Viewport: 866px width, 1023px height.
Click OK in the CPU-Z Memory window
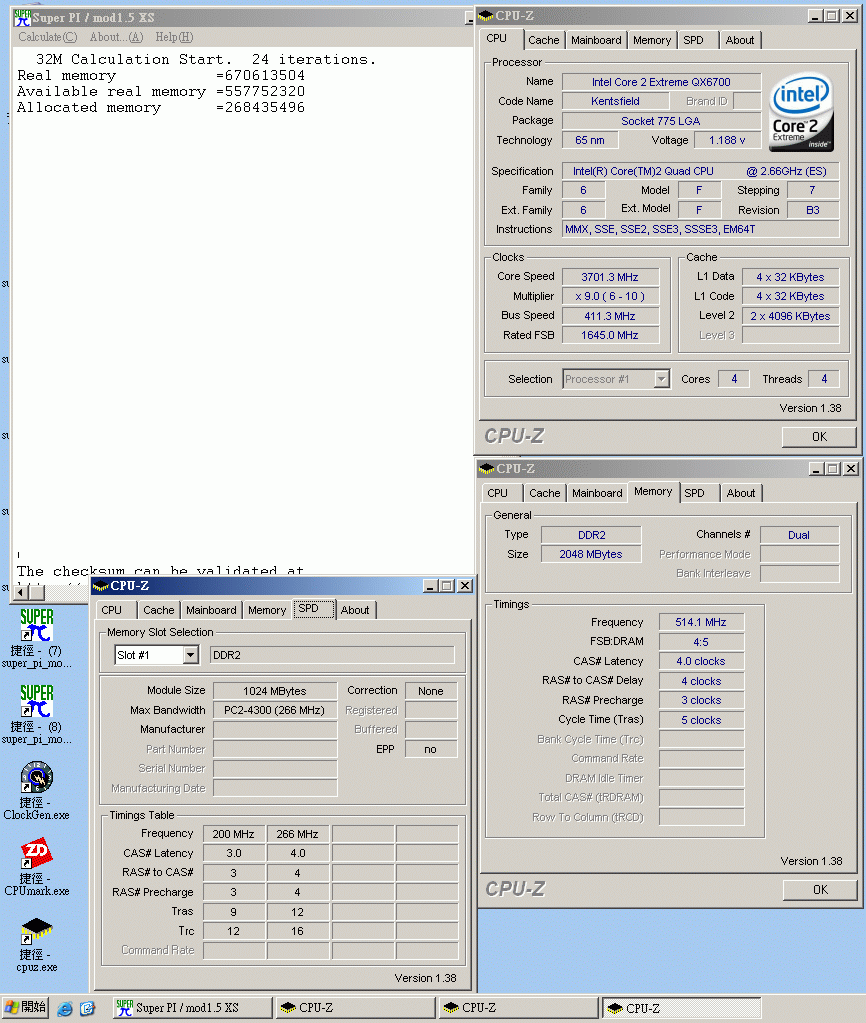pyautogui.click(x=820, y=890)
